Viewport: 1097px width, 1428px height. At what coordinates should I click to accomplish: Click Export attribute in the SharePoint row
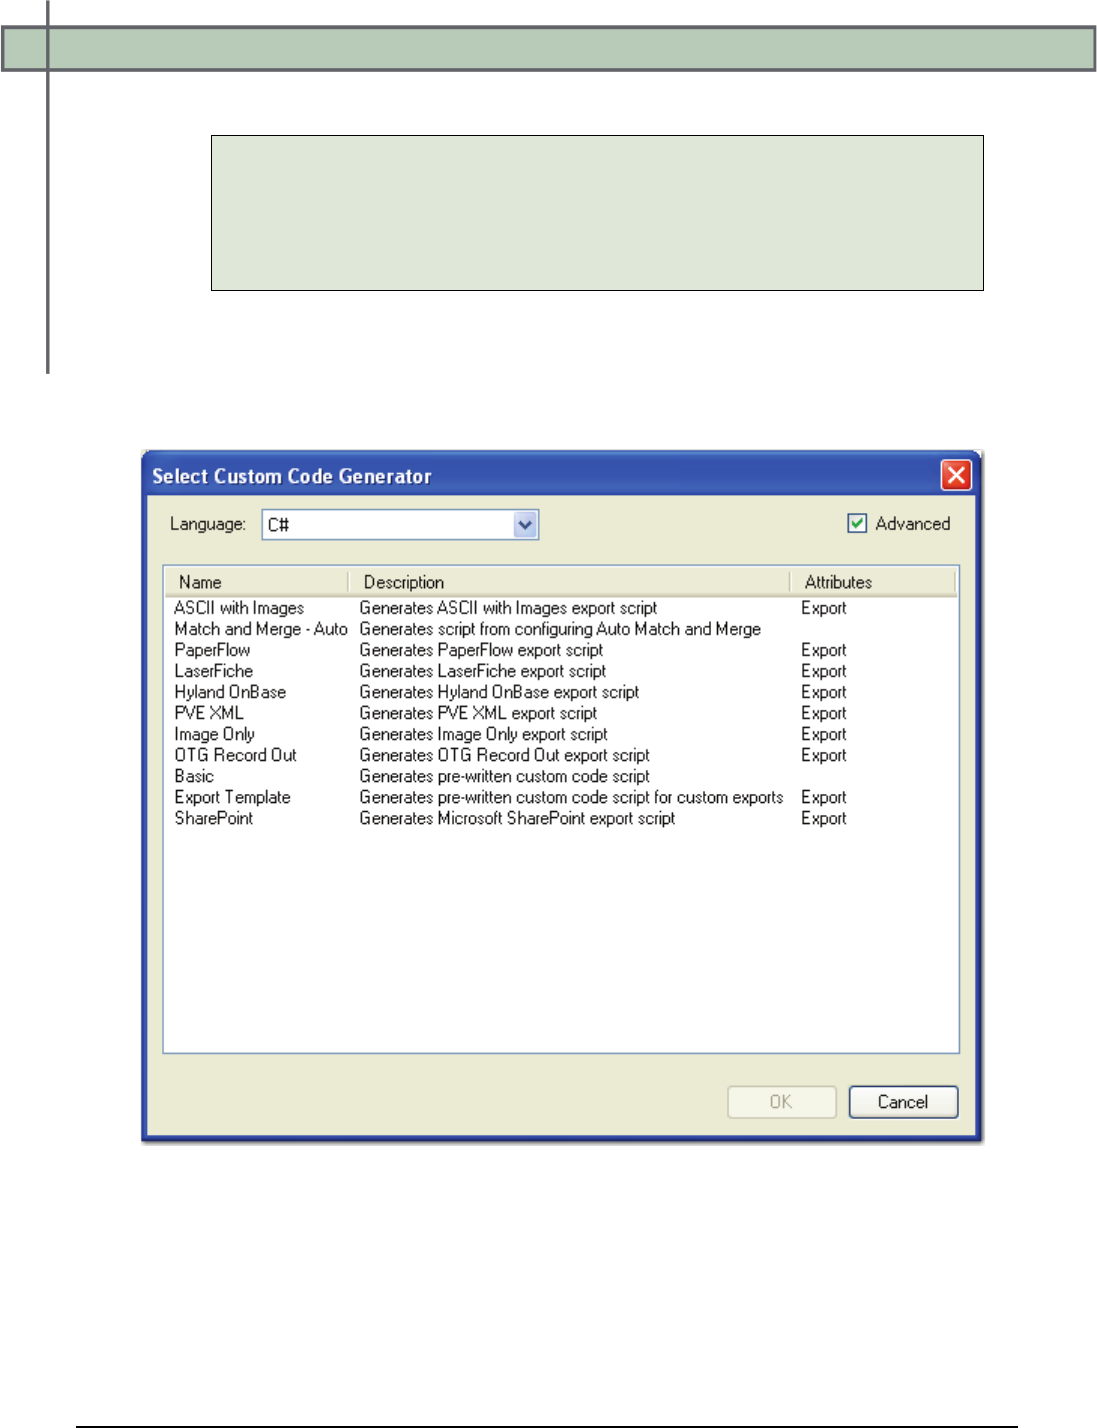tap(824, 818)
